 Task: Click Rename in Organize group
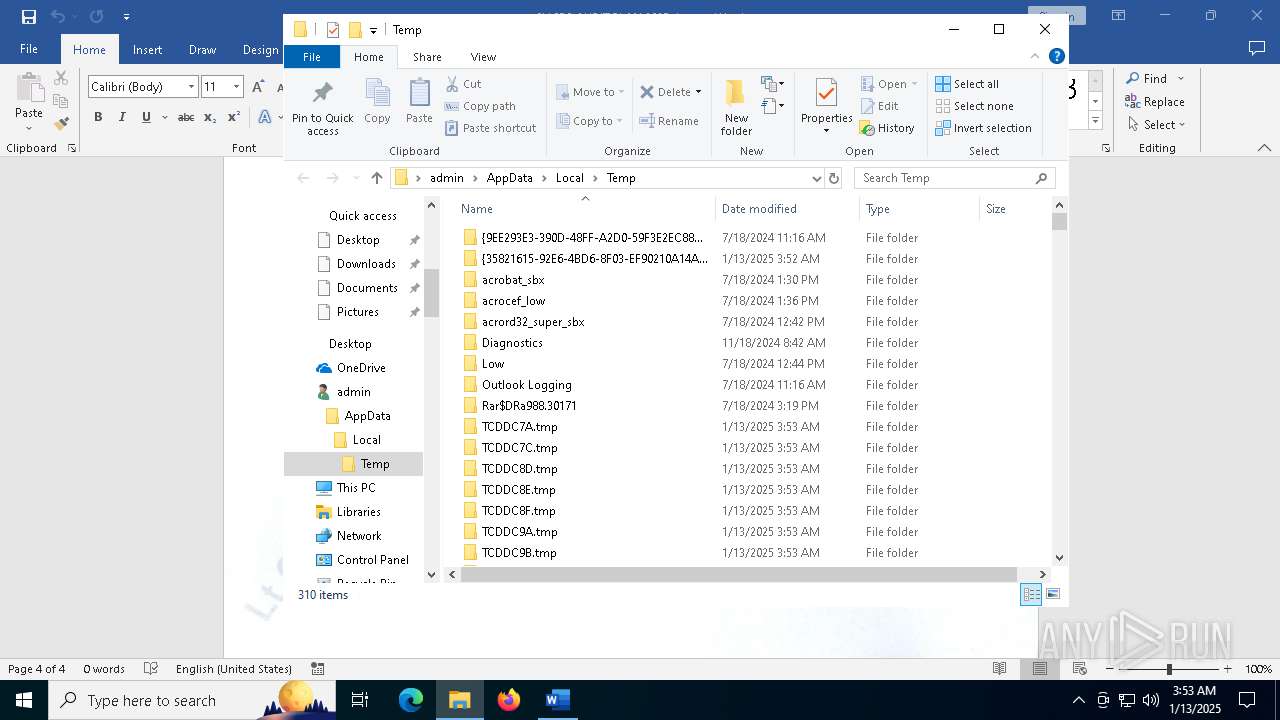(669, 121)
